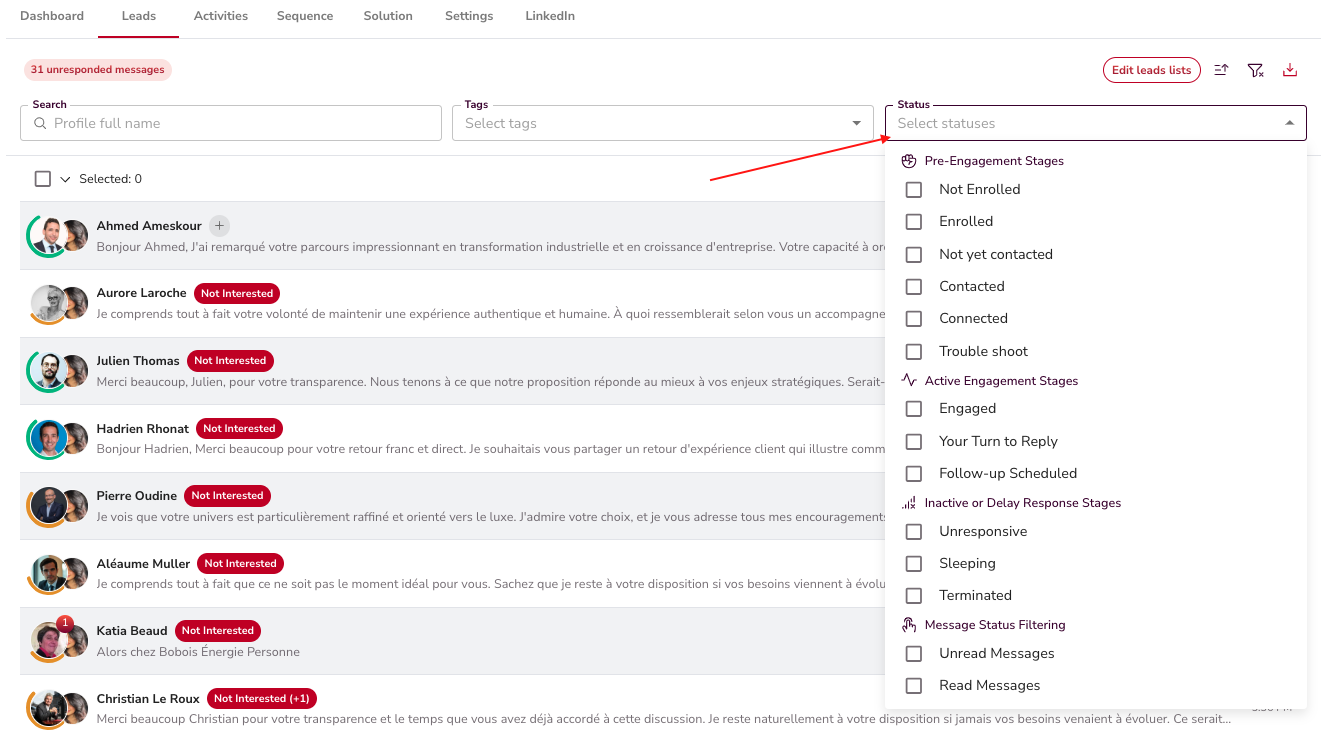Enable the Unread Messages filter checkbox

pos(913,654)
